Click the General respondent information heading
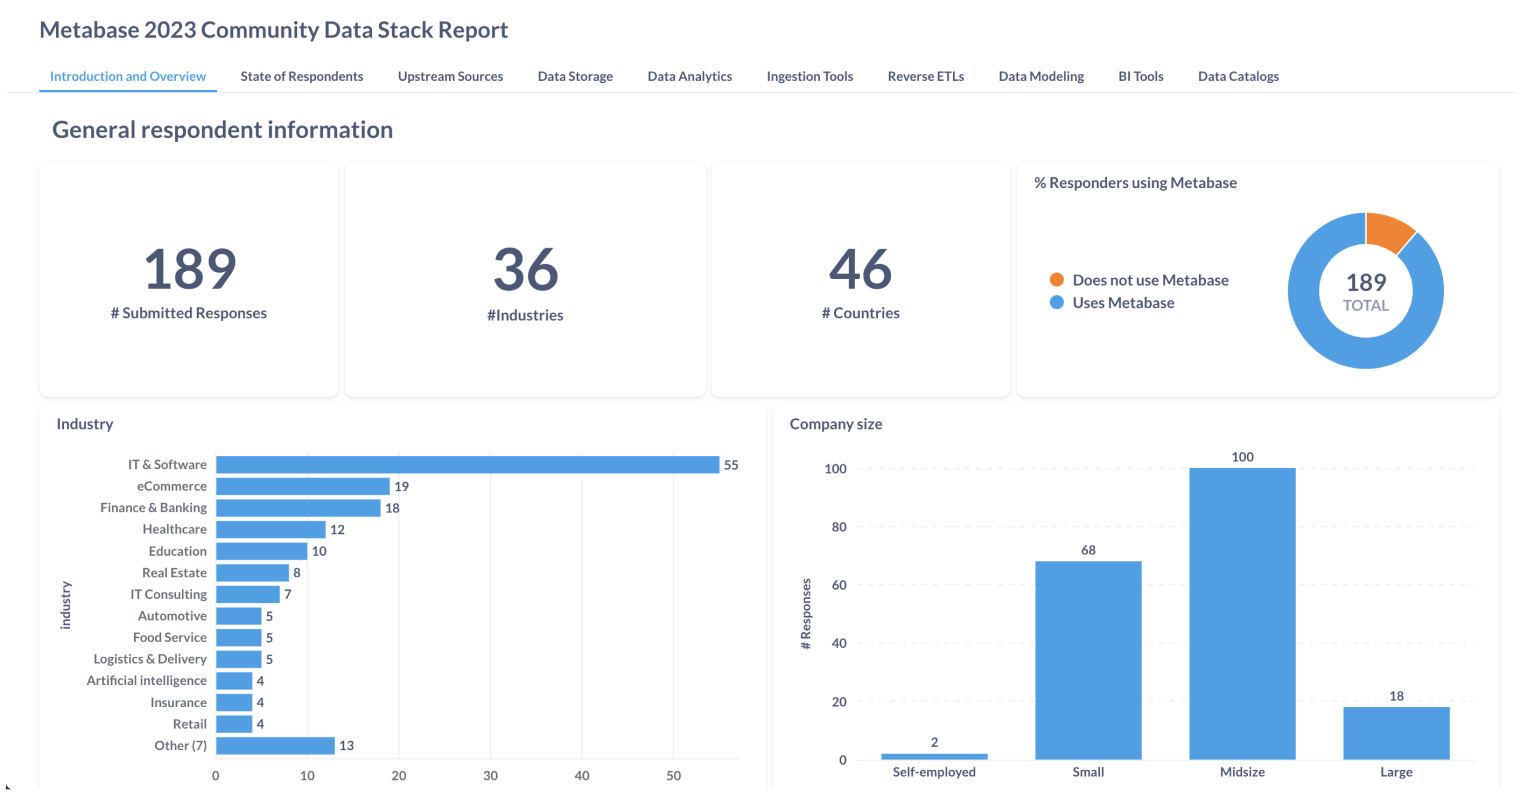This screenshot has width=1521, height=800. pos(222,130)
